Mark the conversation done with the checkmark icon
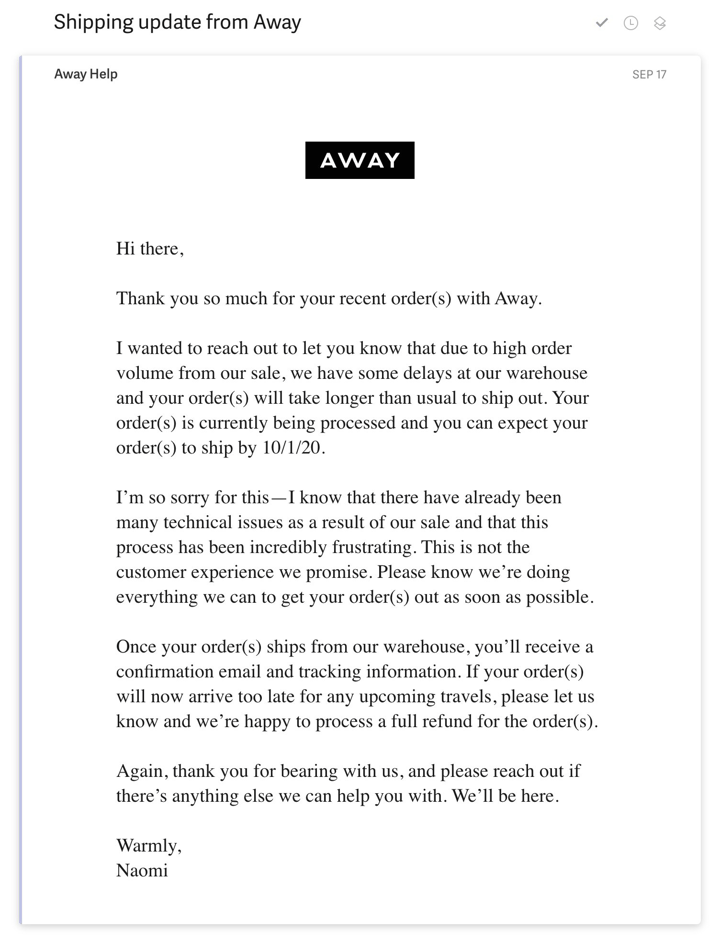 pos(602,22)
